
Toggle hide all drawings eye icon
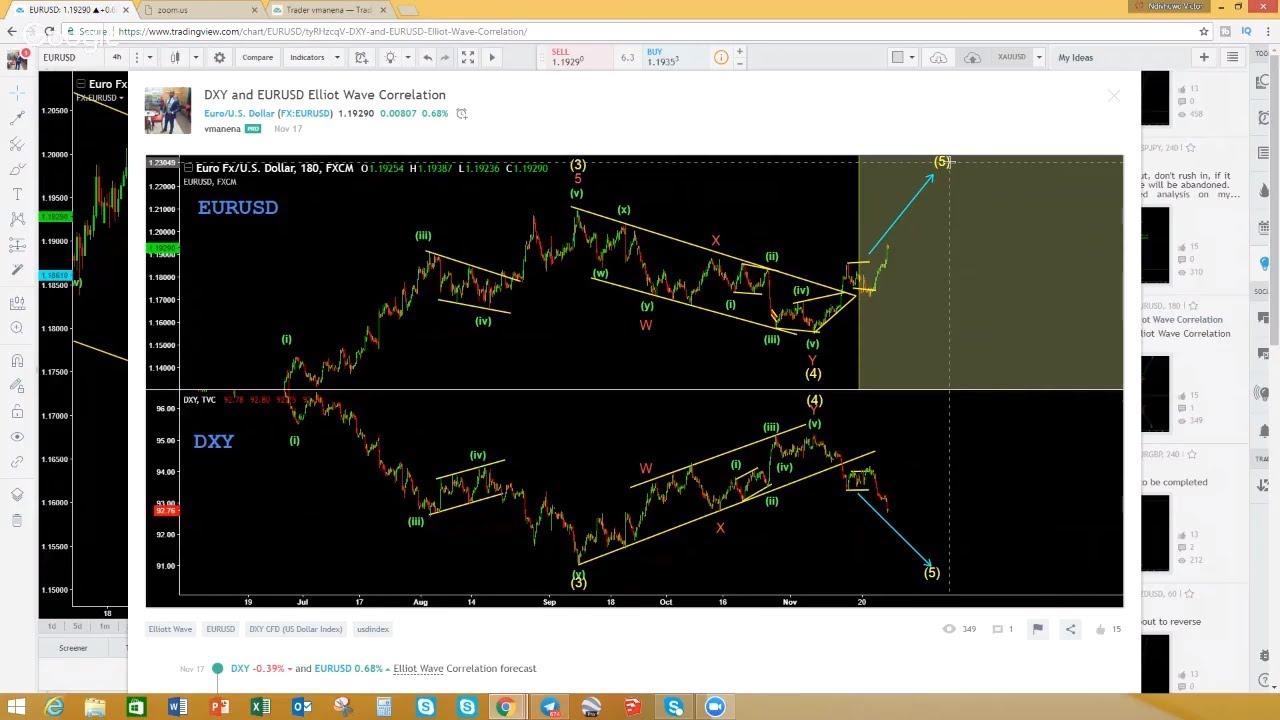(17, 437)
